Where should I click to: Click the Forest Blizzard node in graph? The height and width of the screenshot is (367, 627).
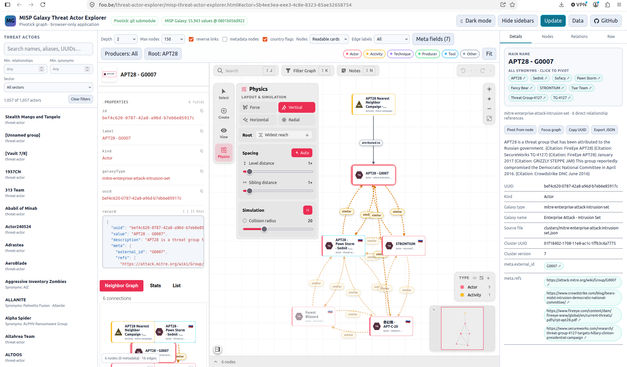tap(314, 316)
